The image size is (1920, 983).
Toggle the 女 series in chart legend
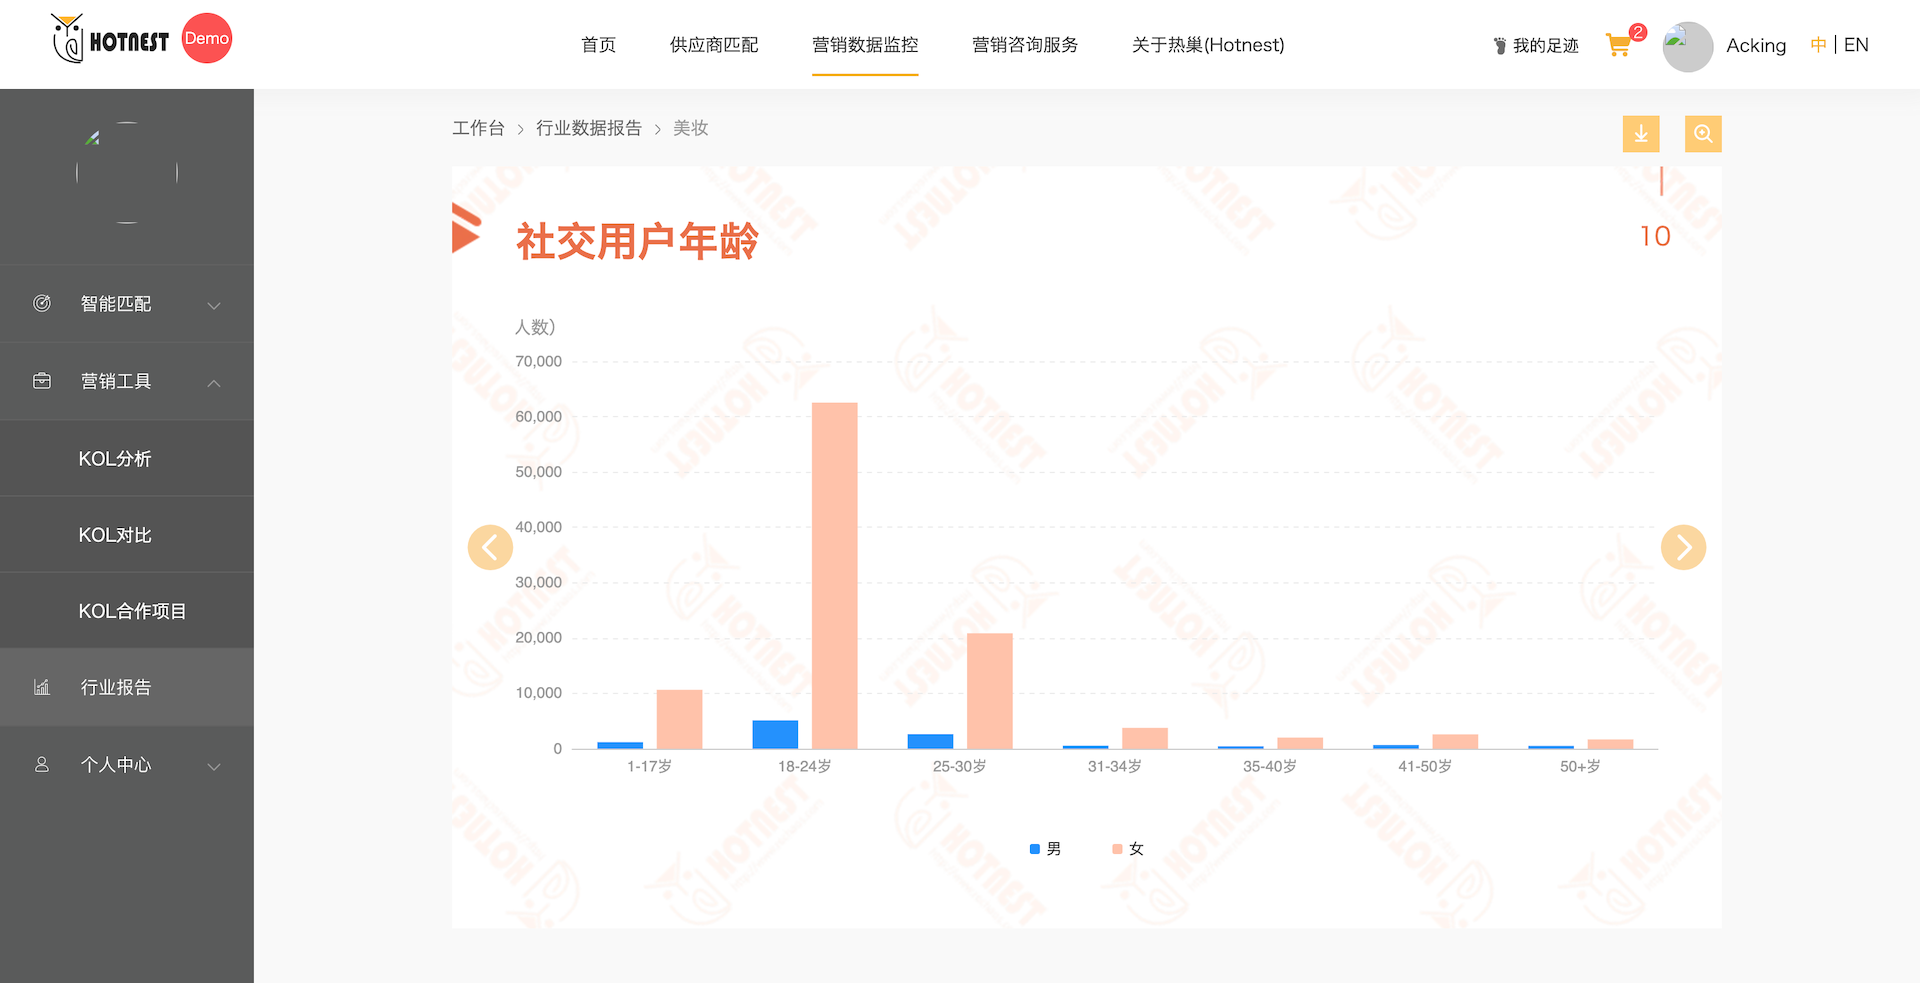[x=1128, y=849]
